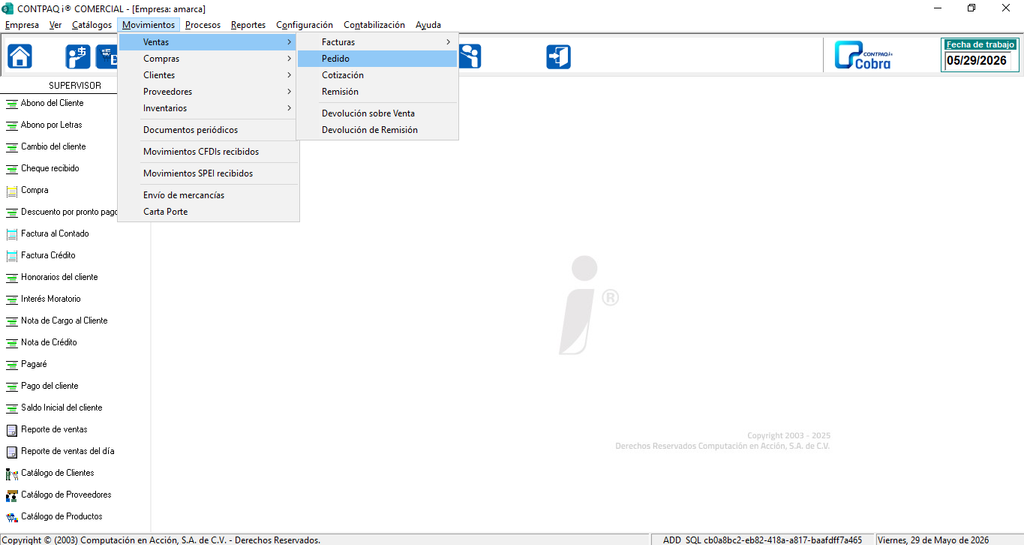
Task: Click the Nota de Cargo al Cliente icon
Action: coord(12,321)
